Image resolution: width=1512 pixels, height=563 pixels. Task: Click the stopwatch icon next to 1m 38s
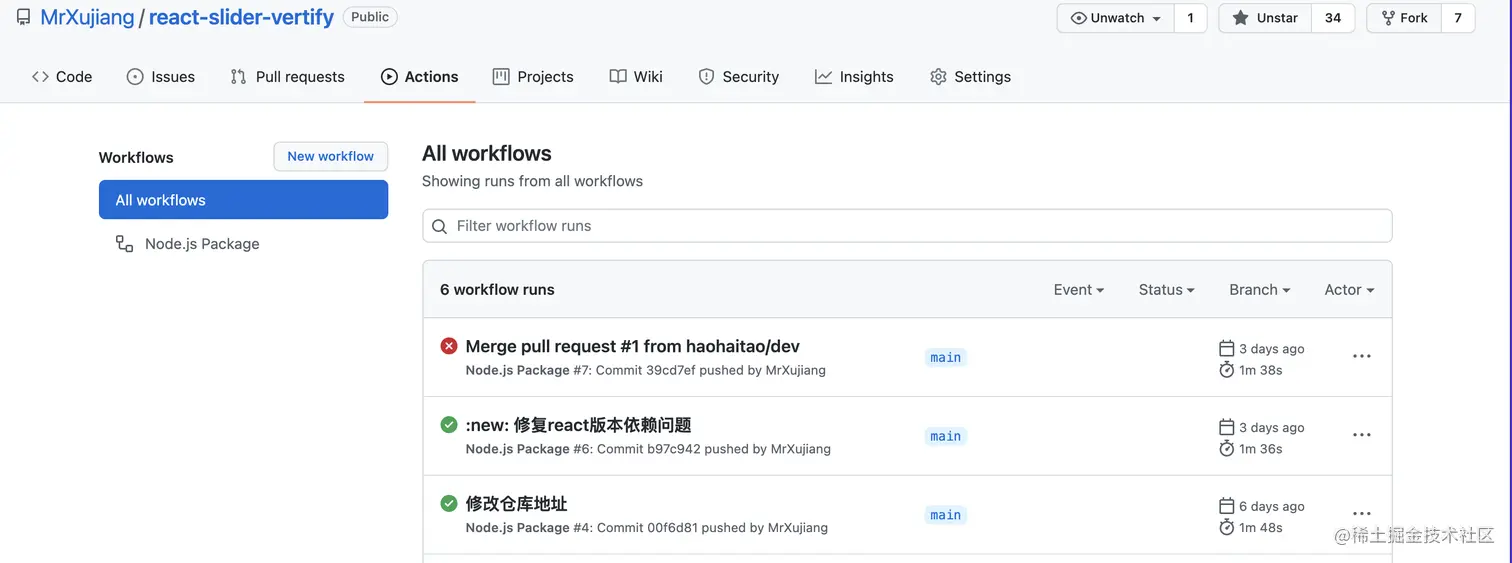point(1227,370)
